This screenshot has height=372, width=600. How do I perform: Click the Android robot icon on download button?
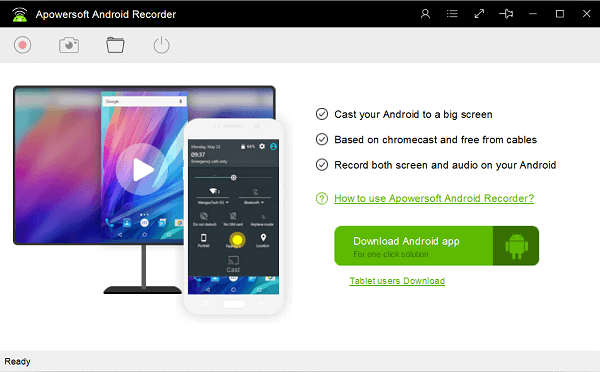[x=517, y=246]
